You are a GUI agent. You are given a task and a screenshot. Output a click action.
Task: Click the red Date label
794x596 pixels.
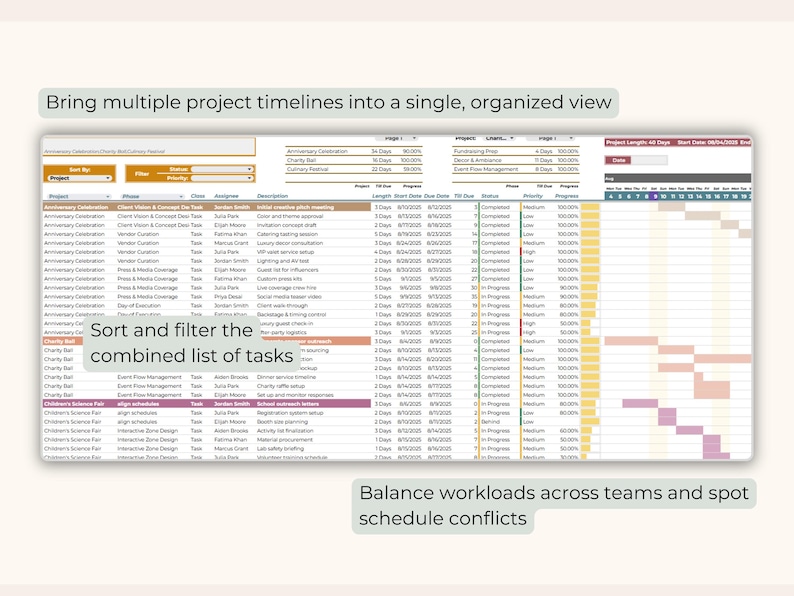[x=618, y=160]
